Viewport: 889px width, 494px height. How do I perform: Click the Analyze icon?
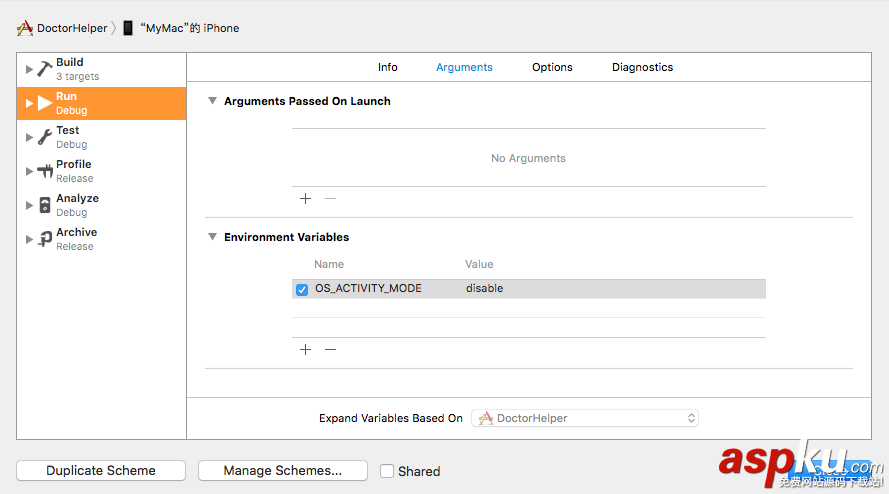click(x=45, y=205)
